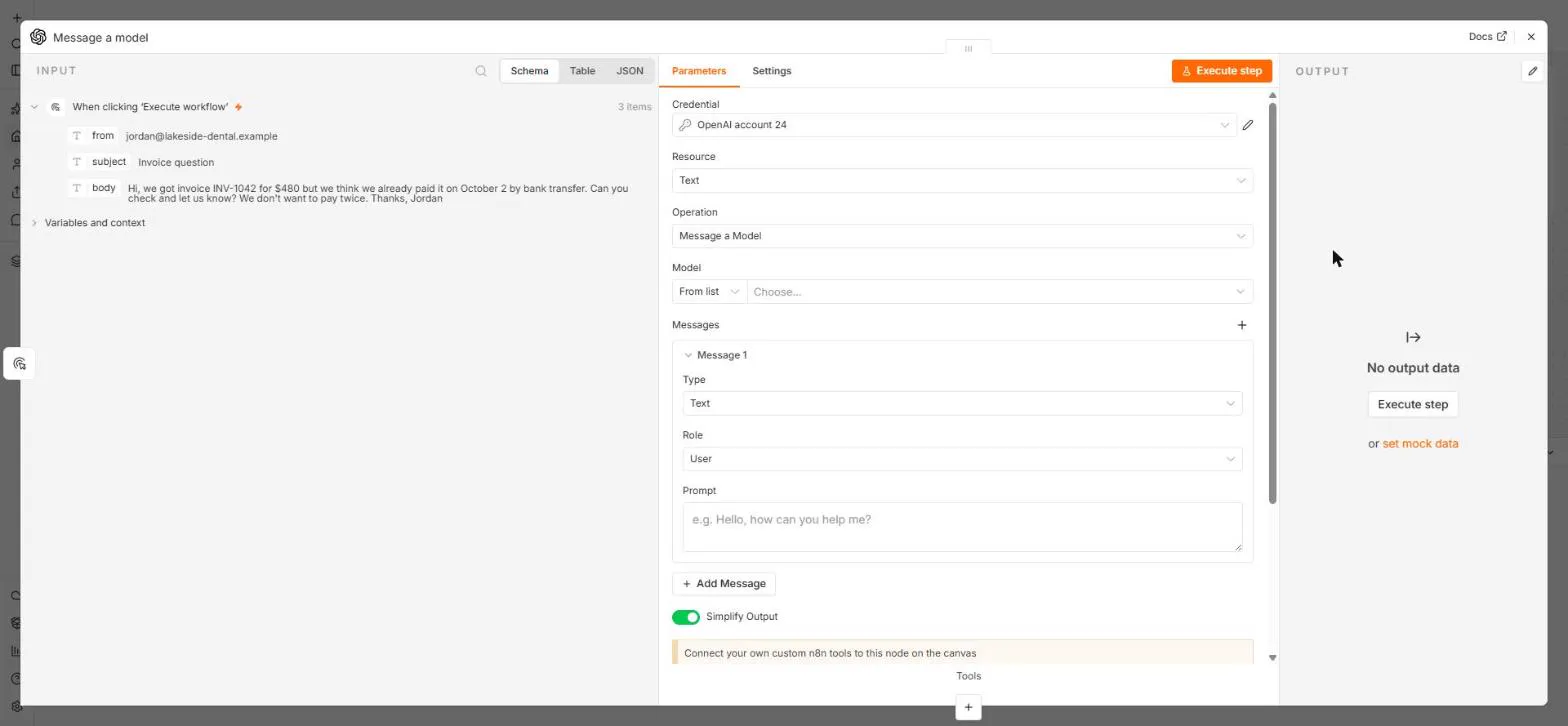Click the trigger icon beside 'When clicking Execute workflow'
This screenshot has height=726, width=1568.
click(56, 107)
